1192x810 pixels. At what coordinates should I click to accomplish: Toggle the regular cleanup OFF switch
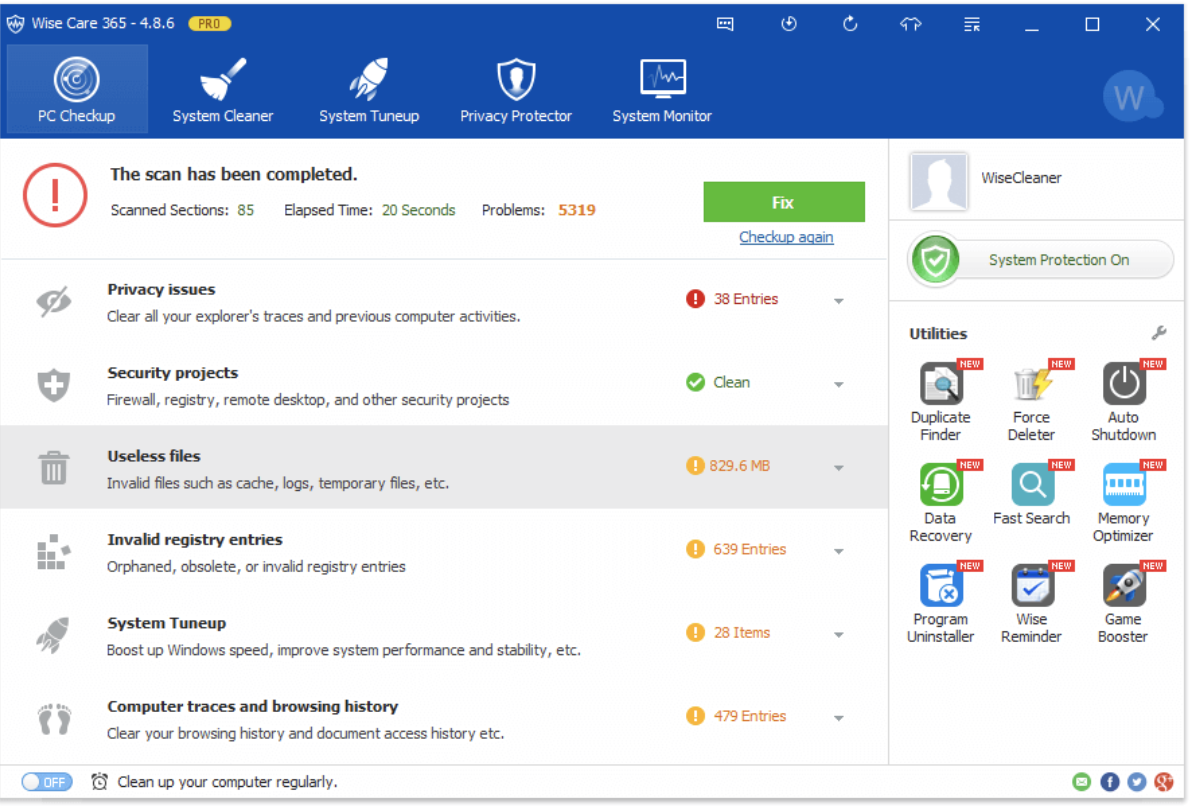point(47,782)
